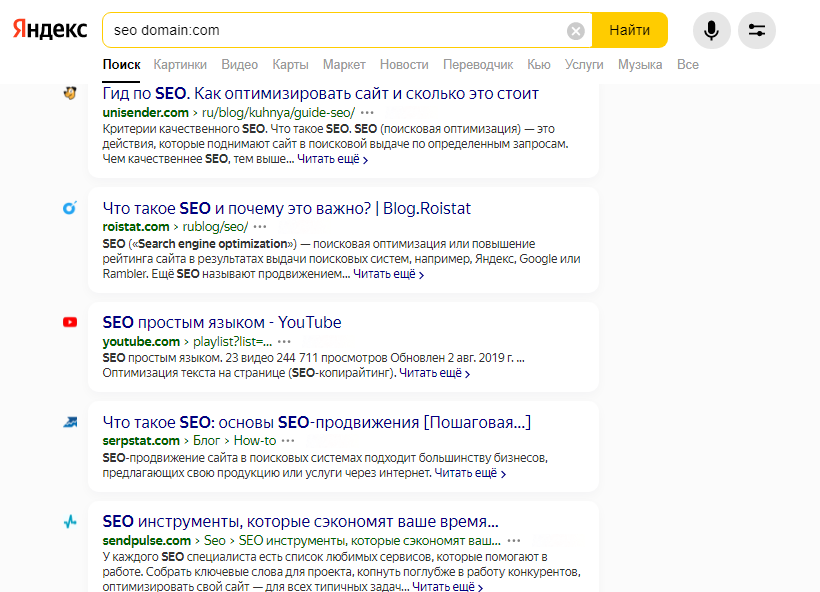Expand 'Читать ещё' in unisender snippet

click(x=333, y=159)
